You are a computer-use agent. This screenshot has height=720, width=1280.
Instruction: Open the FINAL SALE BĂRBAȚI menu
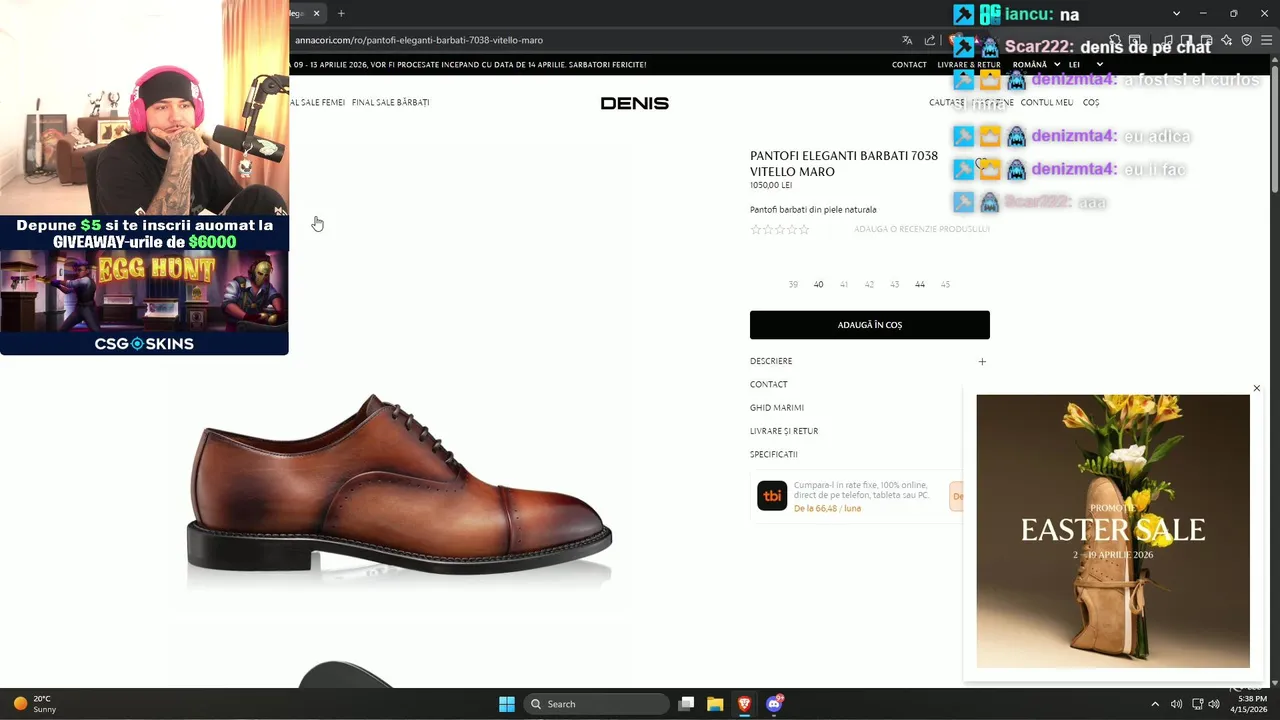[390, 102]
